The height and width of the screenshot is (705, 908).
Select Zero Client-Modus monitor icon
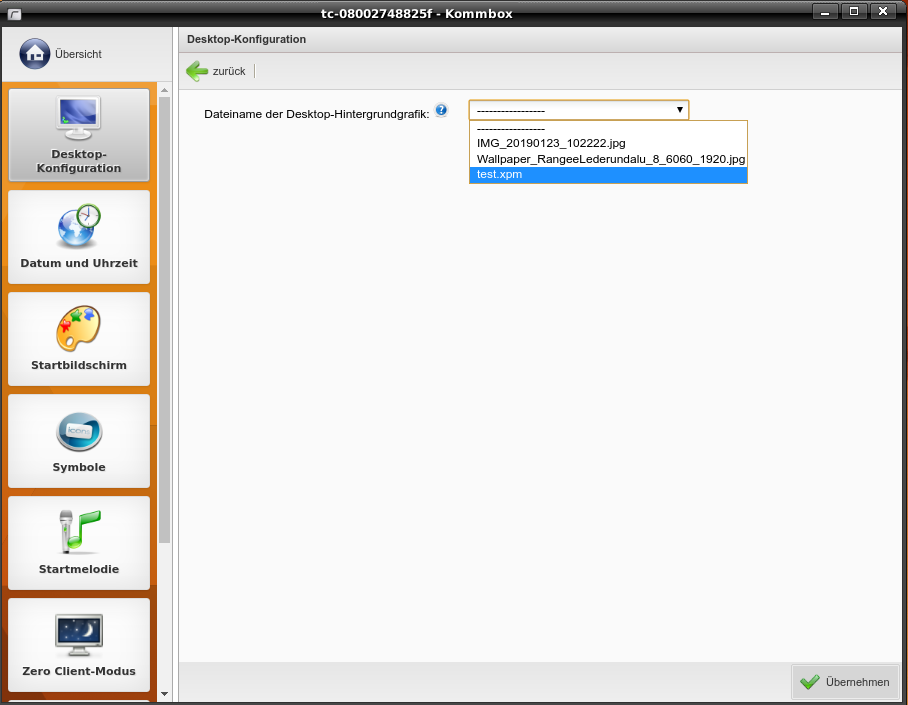pyautogui.click(x=79, y=634)
